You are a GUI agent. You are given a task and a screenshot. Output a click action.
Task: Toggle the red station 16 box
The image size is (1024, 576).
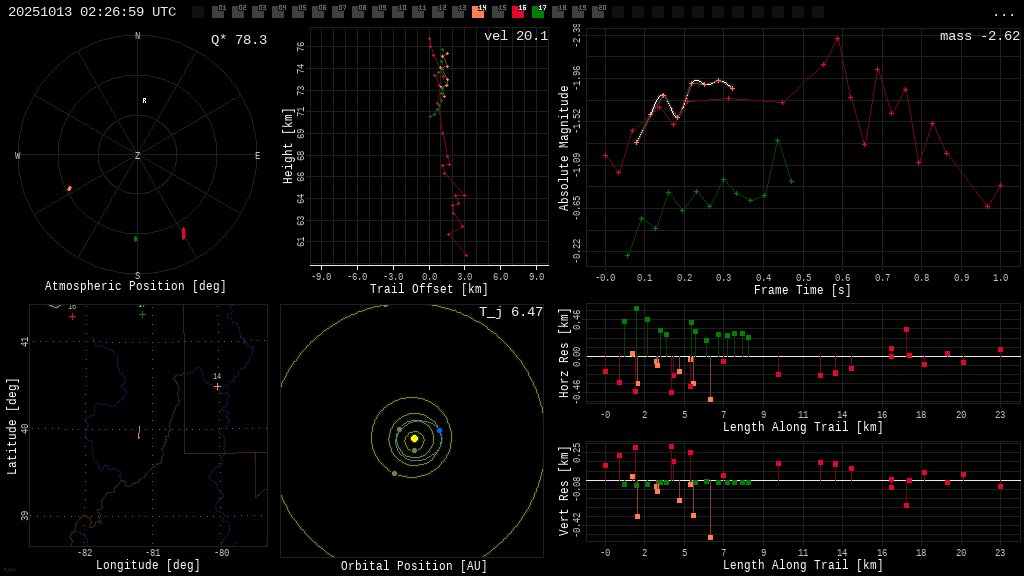tap(518, 12)
